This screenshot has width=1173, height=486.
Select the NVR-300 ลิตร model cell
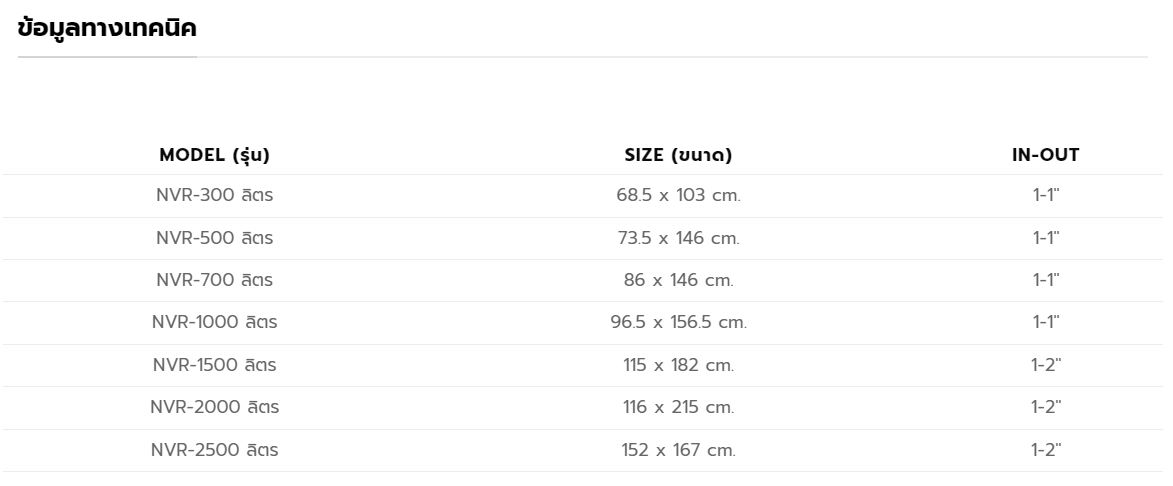215,196
